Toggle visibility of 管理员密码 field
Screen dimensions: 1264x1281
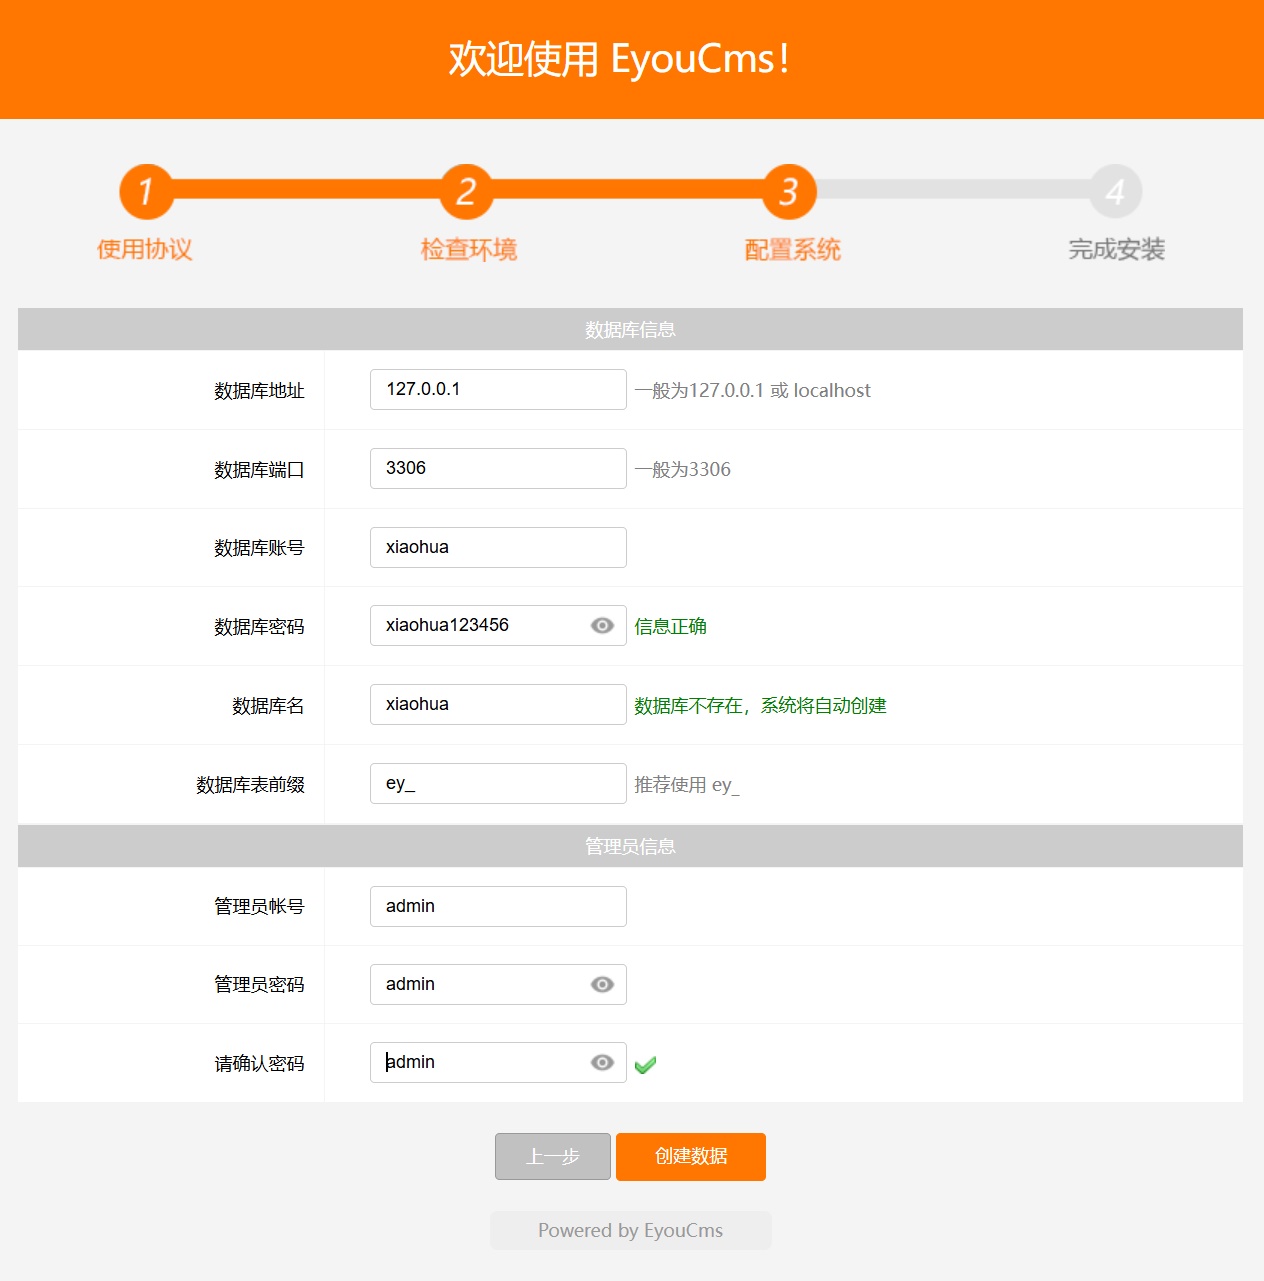[602, 985]
